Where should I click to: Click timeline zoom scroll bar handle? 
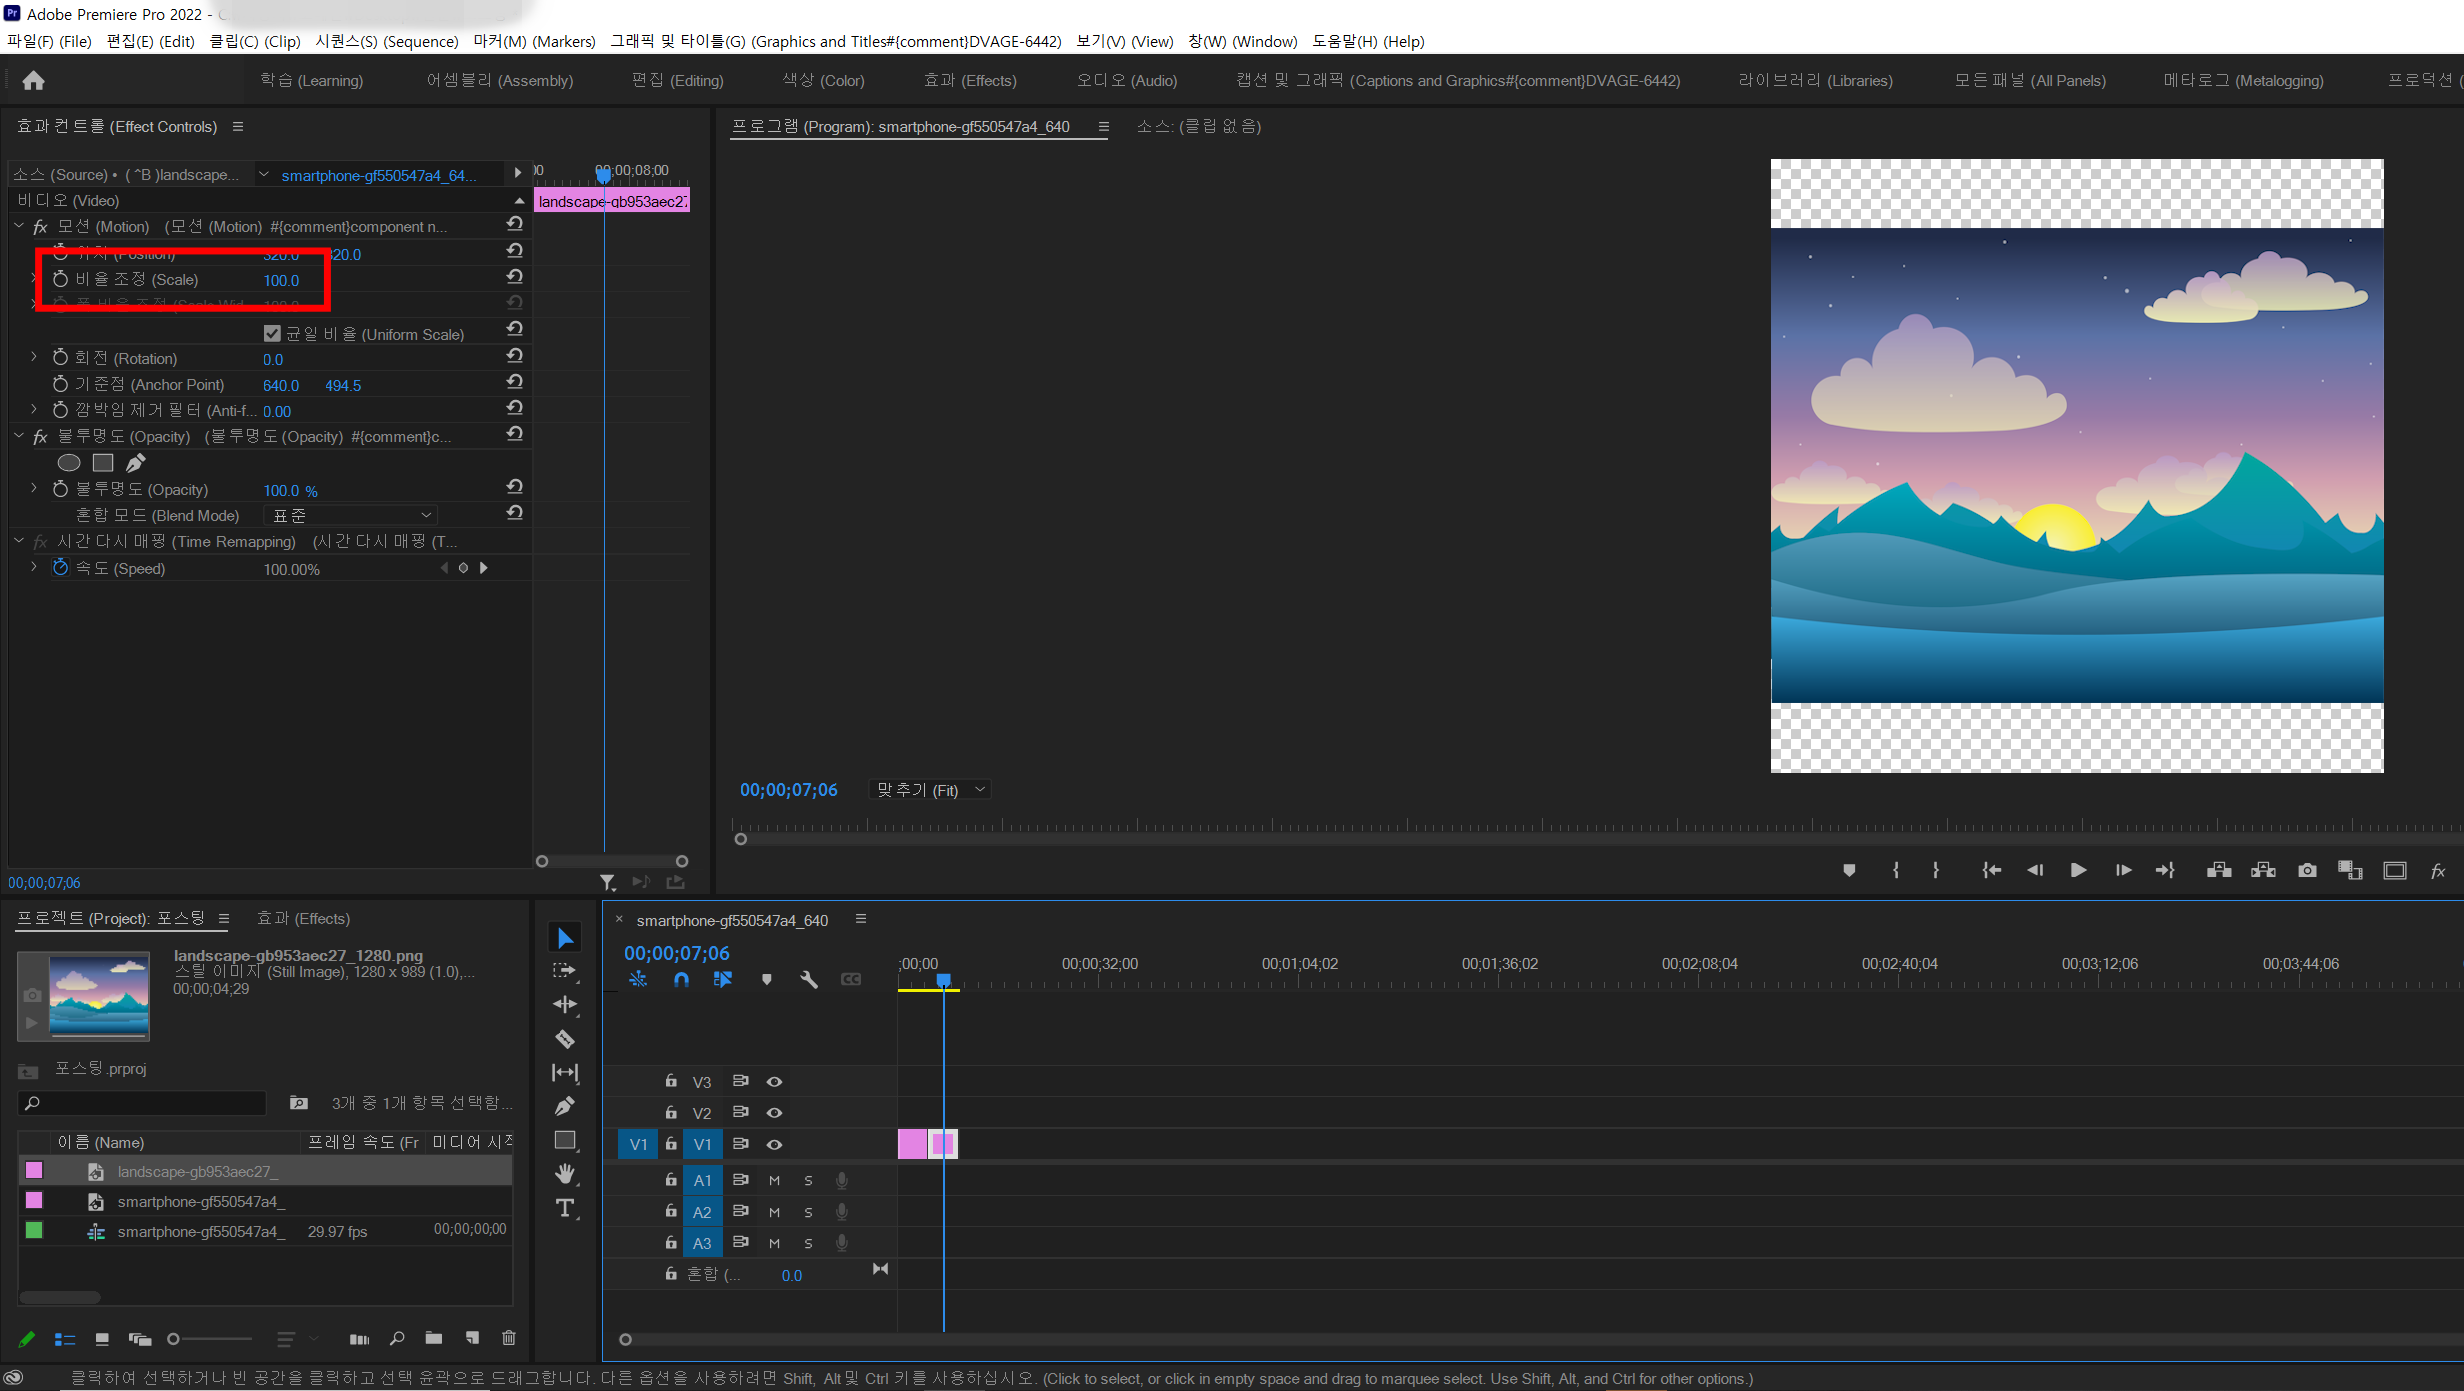click(x=625, y=1339)
